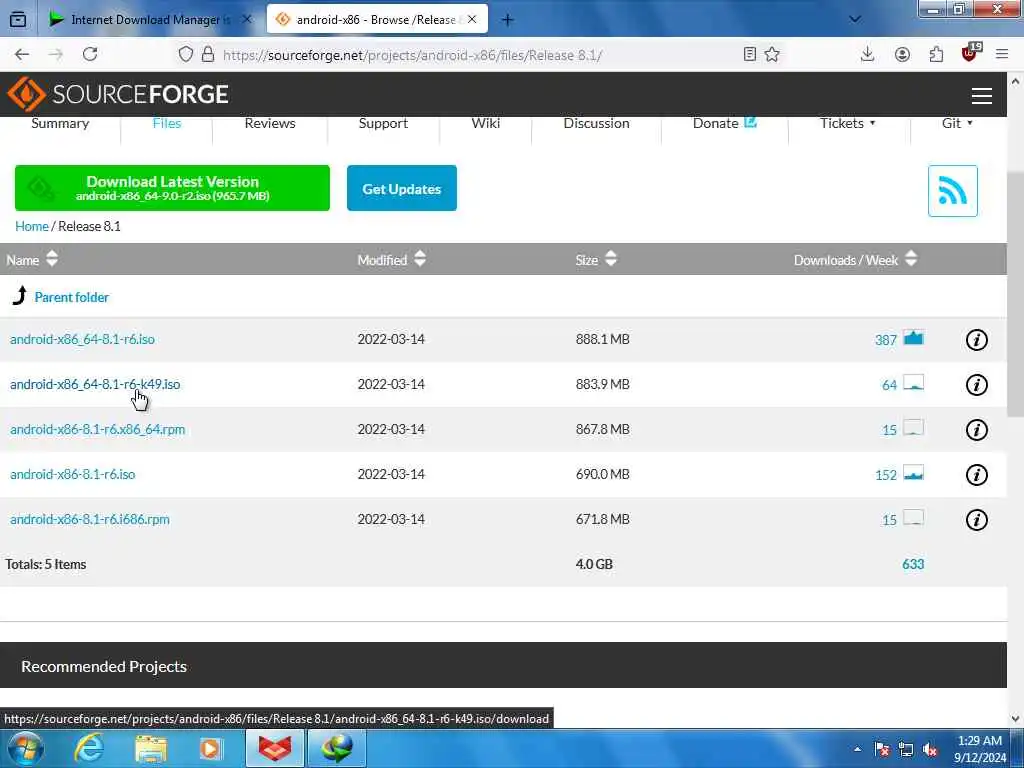Image resolution: width=1024 pixels, height=768 pixels.
Task: Sort files by Name column
Action: point(32,260)
